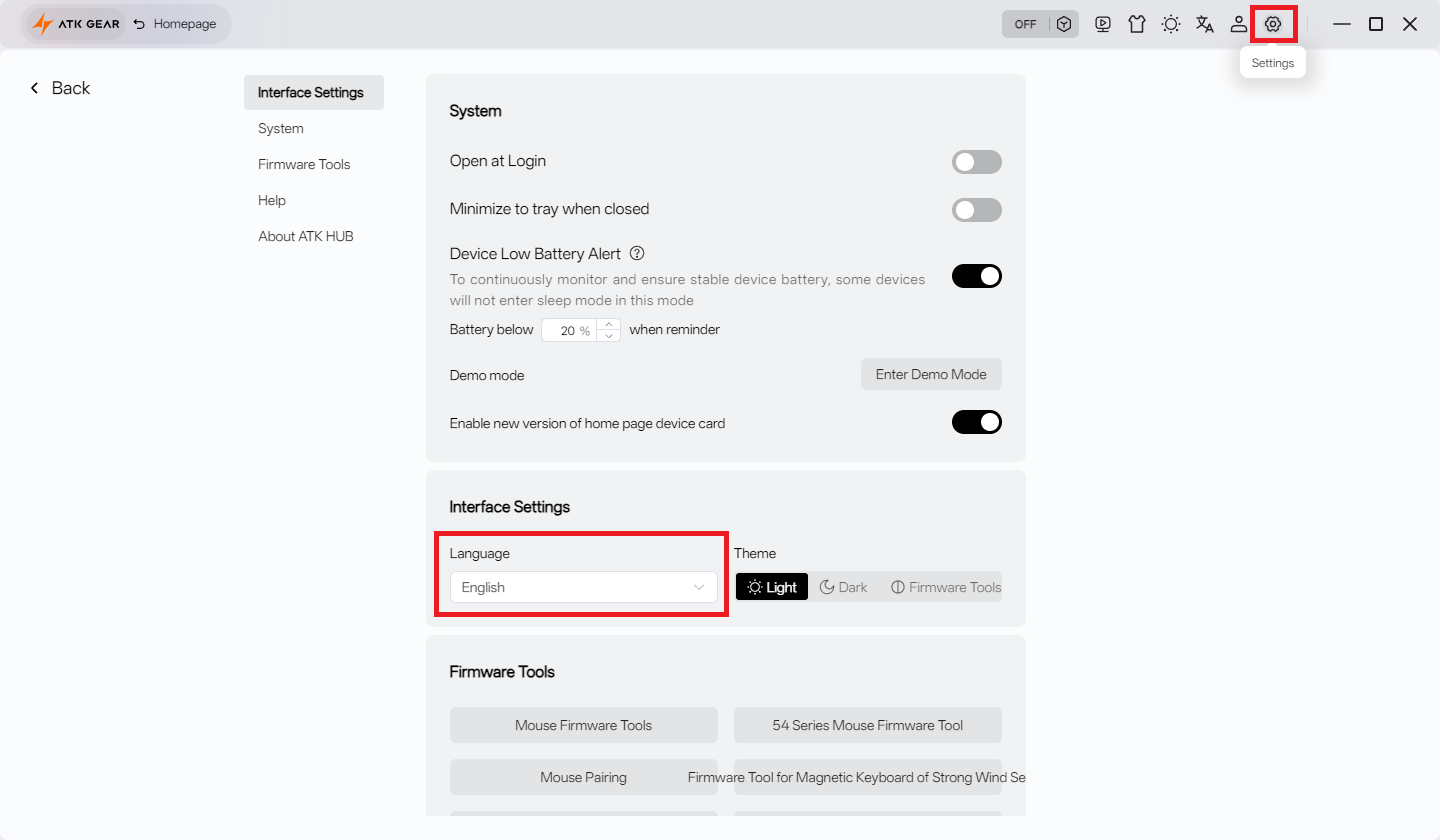Open Mouse Firmware Tools
Screen dimensions: 1440x840
click(584, 725)
